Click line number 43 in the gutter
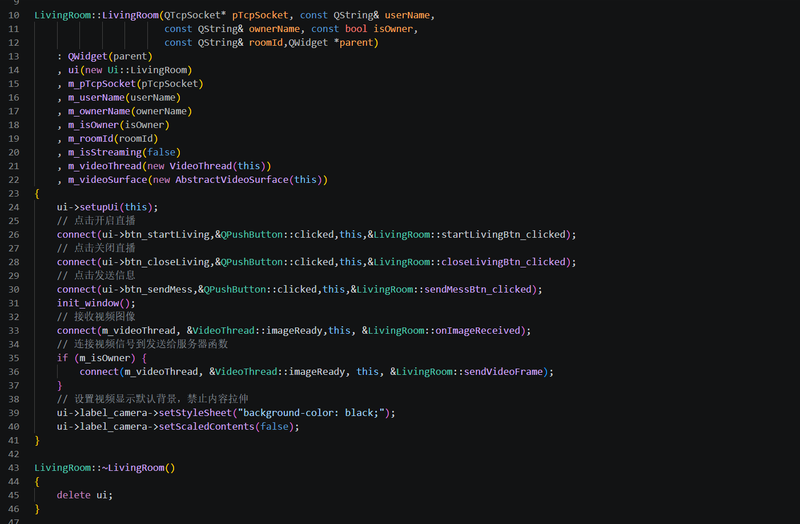The image size is (800, 524). tap(14, 468)
